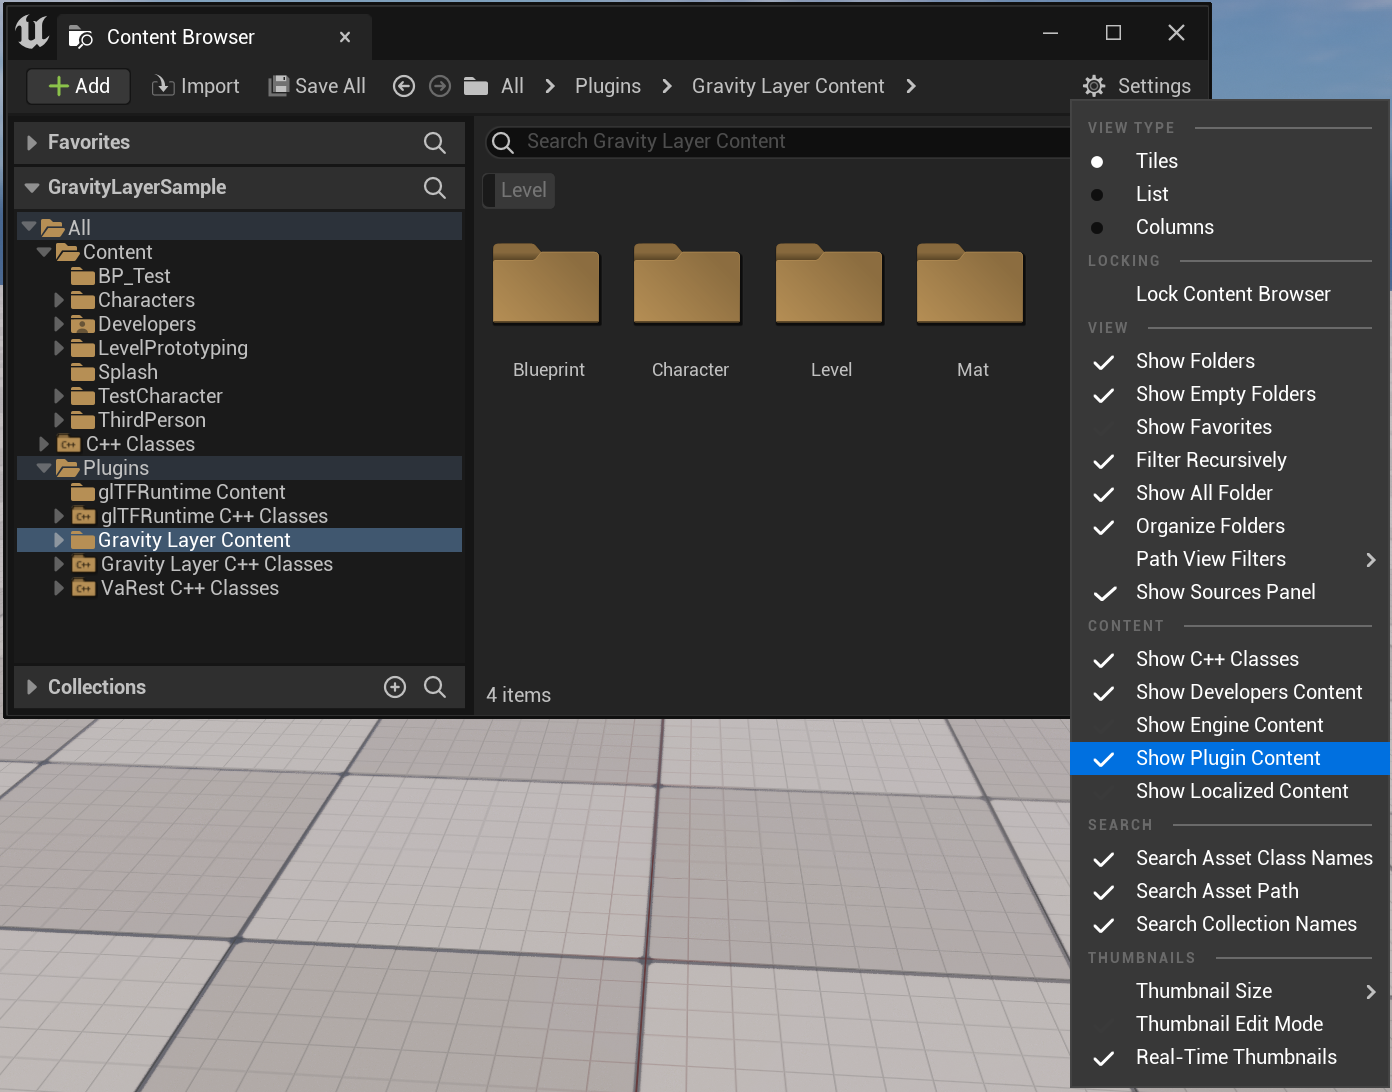Viewport: 1392px width, 1092px height.
Task: Open the Collections add button
Action: click(395, 687)
